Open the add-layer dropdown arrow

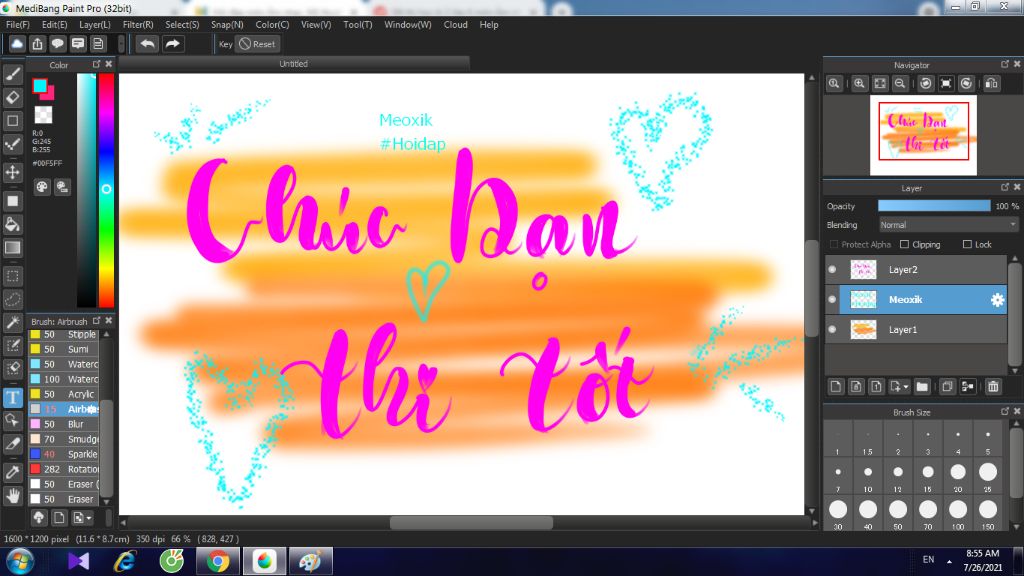coord(906,387)
